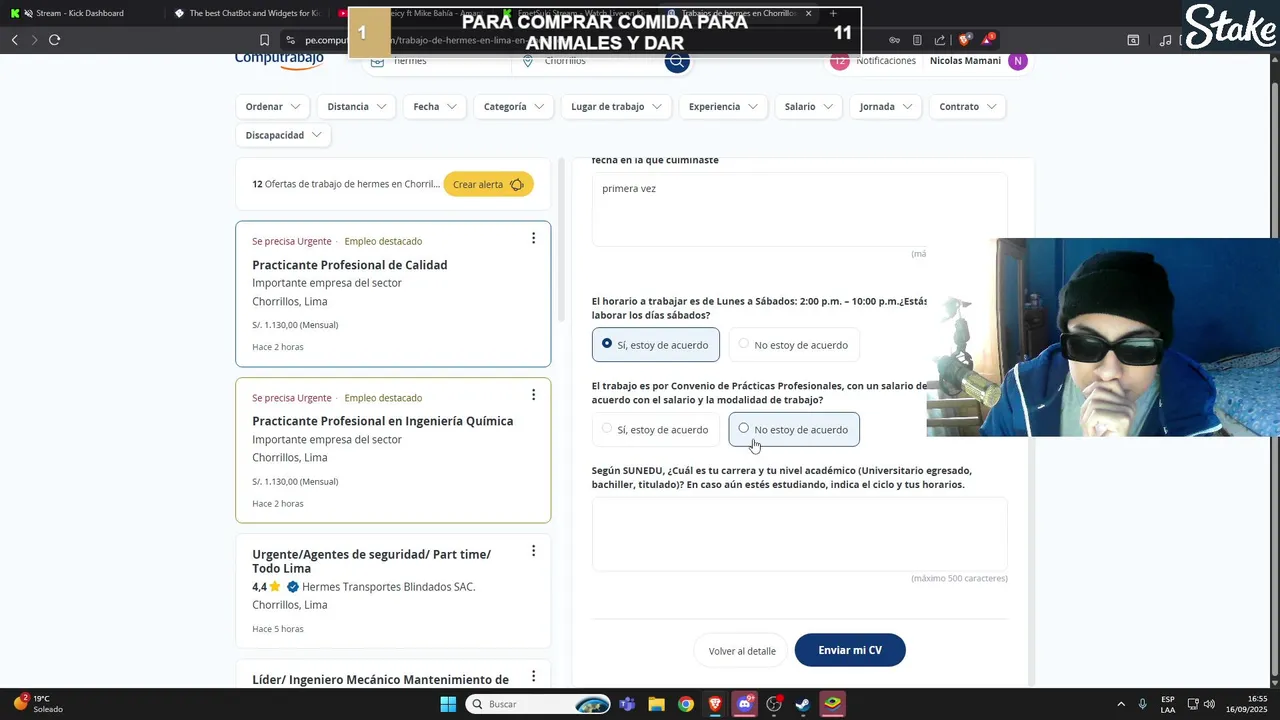This screenshot has height=720, width=1280.
Task: Click the empty SUNEDU career answer text area
Action: coord(799,534)
